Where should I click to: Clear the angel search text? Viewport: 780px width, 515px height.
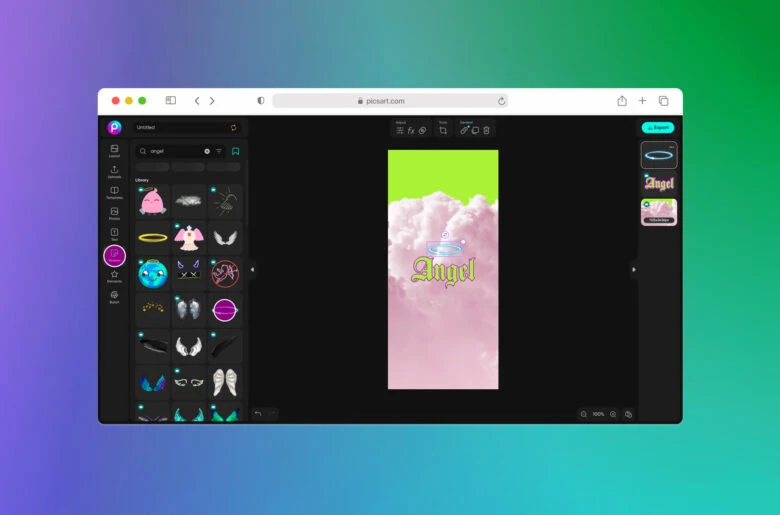pos(207,151)
